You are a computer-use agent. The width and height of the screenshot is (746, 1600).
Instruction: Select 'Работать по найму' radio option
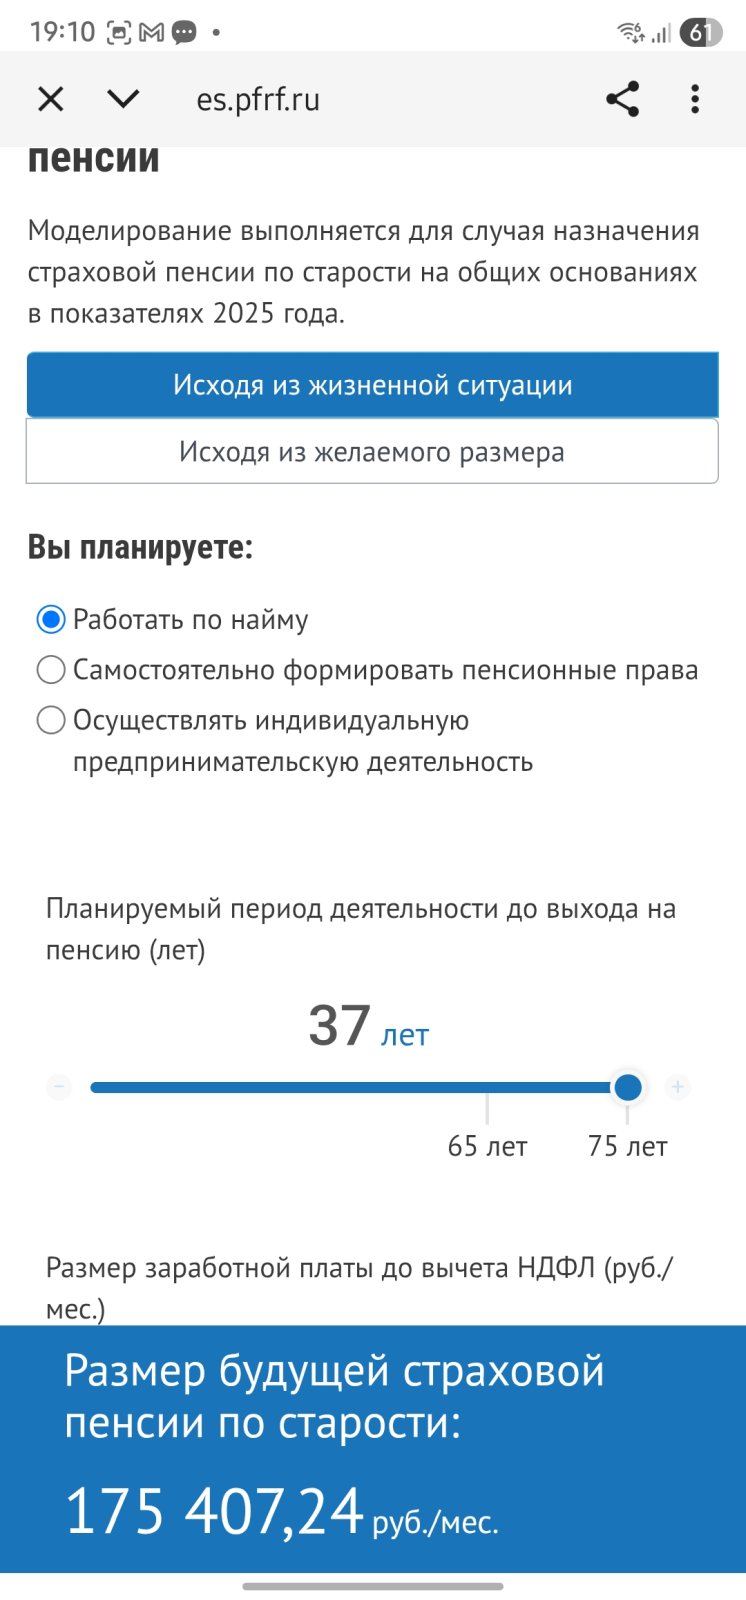[x=51, y=620]
